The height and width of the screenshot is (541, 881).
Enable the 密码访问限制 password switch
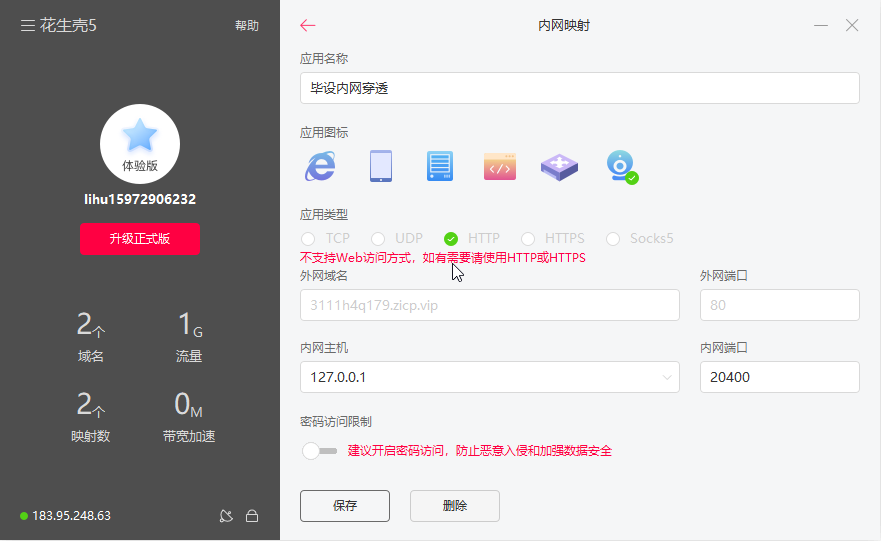(319, 451)
